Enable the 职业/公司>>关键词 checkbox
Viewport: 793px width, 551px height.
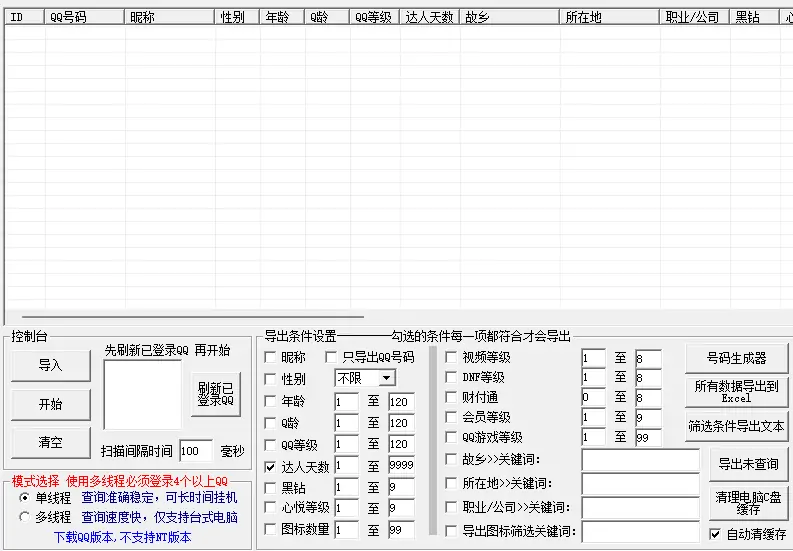point(451,507)
